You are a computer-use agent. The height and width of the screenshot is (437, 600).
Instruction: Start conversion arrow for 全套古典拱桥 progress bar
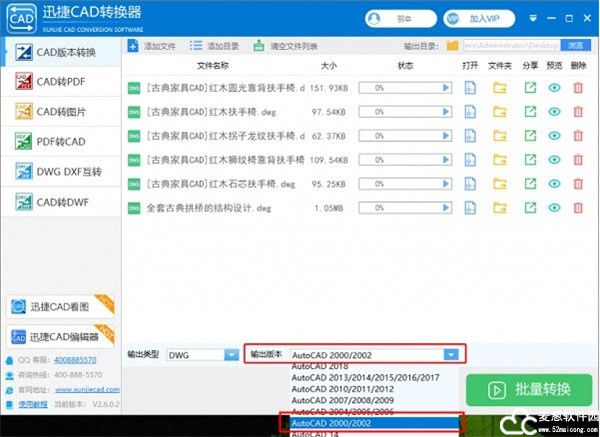tap(446, 208)
